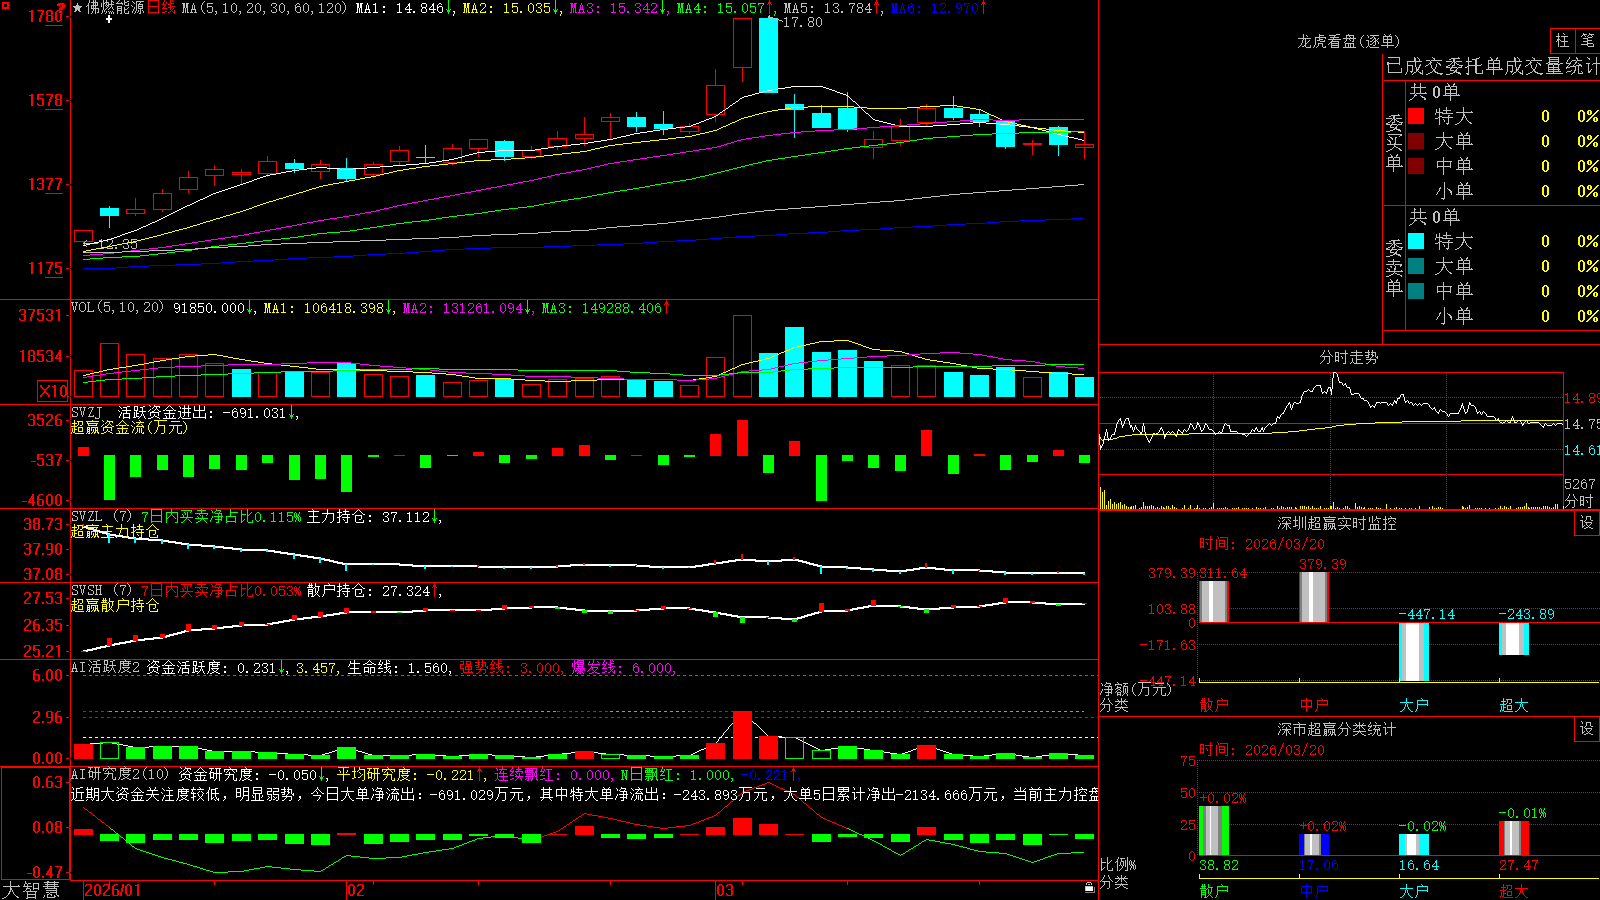Click the dark red 大单 buy-order swatch
The image size is (1600, 900).
point(1416,141)
